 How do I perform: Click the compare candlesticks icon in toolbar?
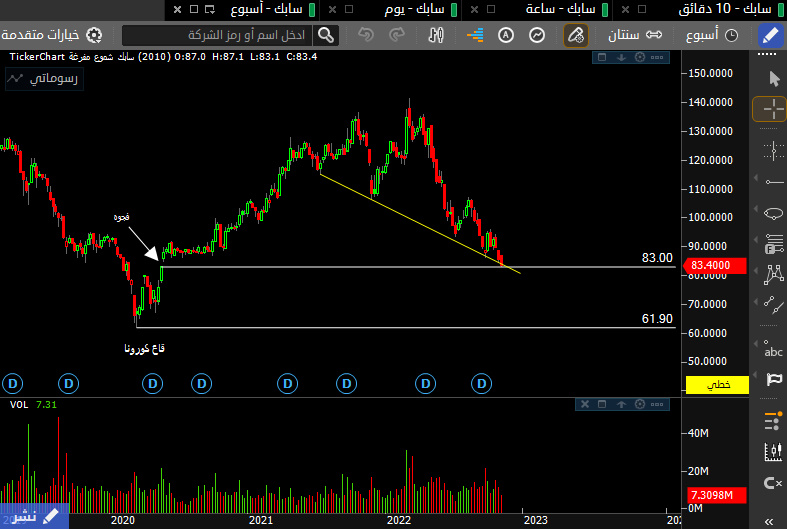click(x=436, y=35)
